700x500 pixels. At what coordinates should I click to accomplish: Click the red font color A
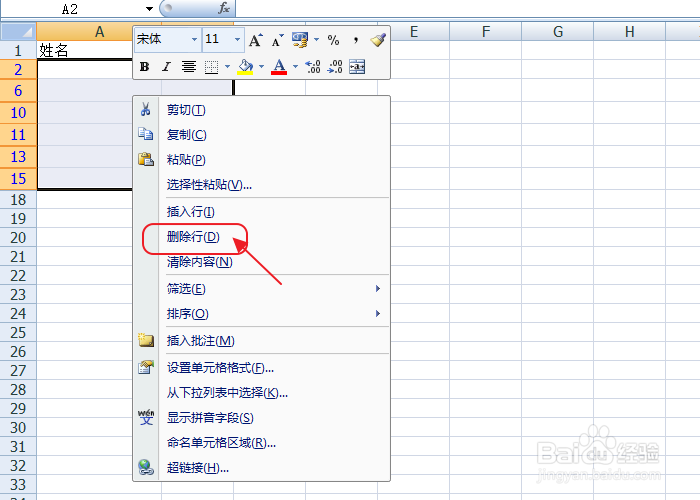coord(279,67)
